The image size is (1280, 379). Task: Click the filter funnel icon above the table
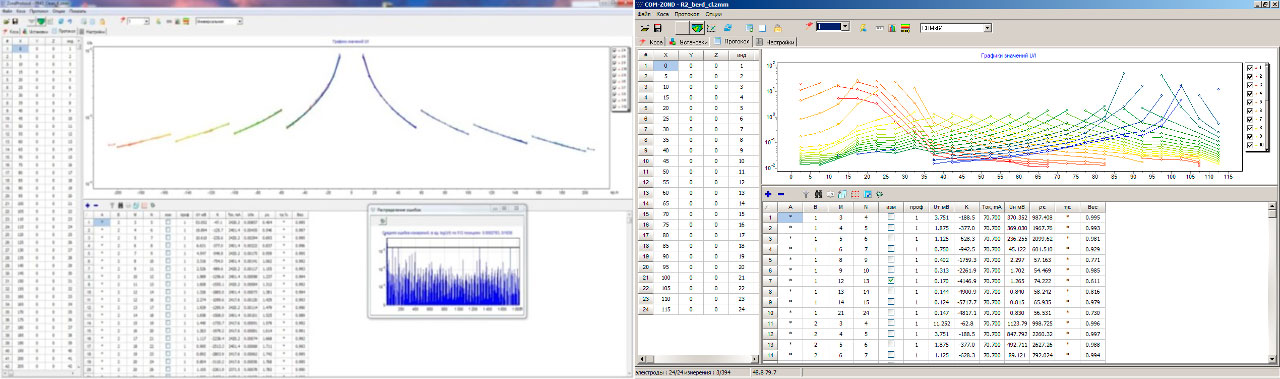806,194
